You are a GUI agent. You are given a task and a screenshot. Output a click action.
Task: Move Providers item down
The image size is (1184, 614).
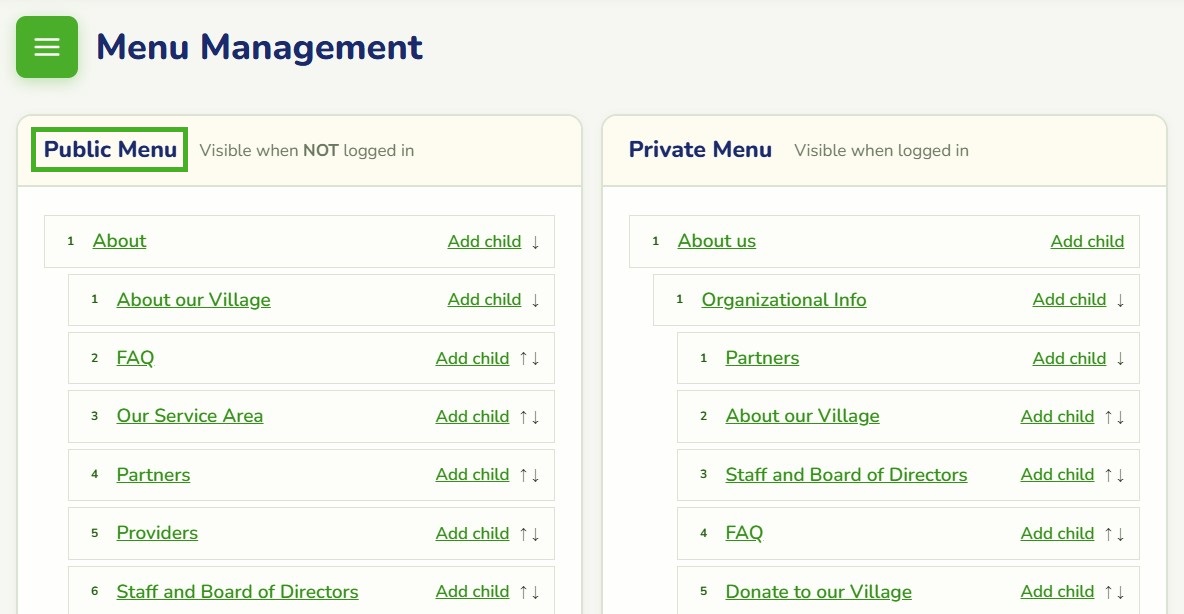(x=535, y=534)
